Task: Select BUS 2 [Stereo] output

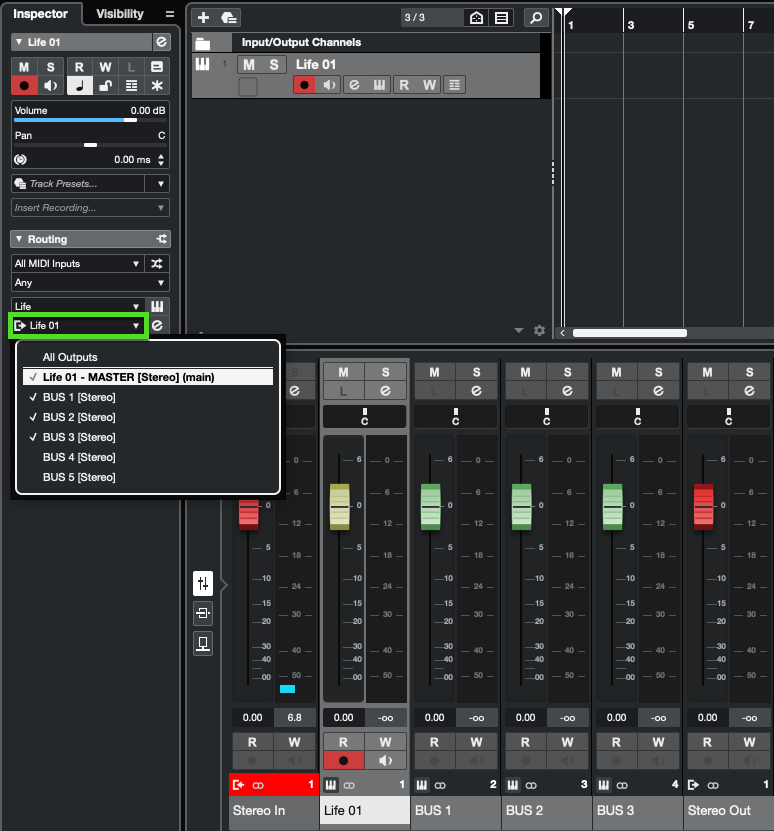Action: click(148, 417)
